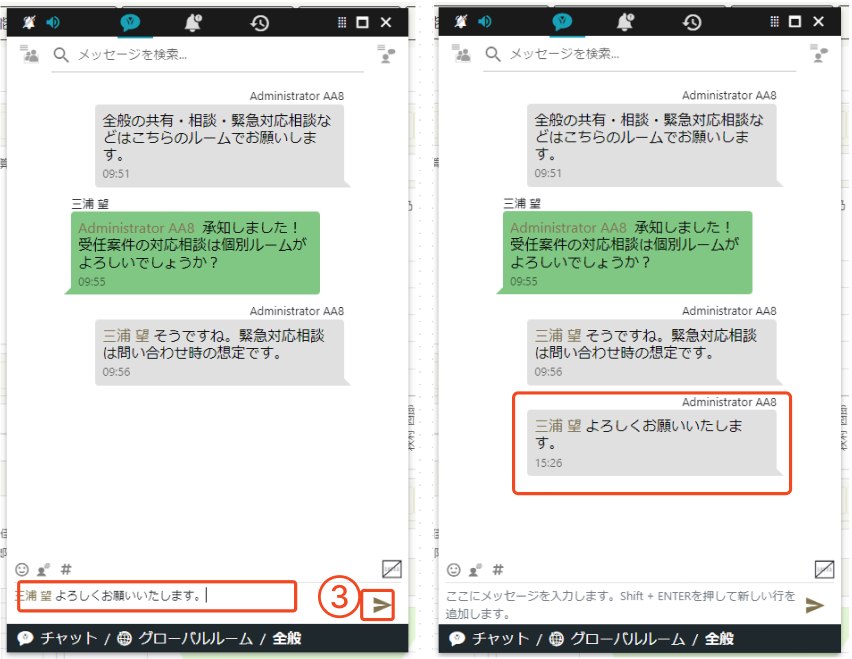Select the chat bubble tab in the right panel
Screen dimensions: 852x659
point(561,21)
